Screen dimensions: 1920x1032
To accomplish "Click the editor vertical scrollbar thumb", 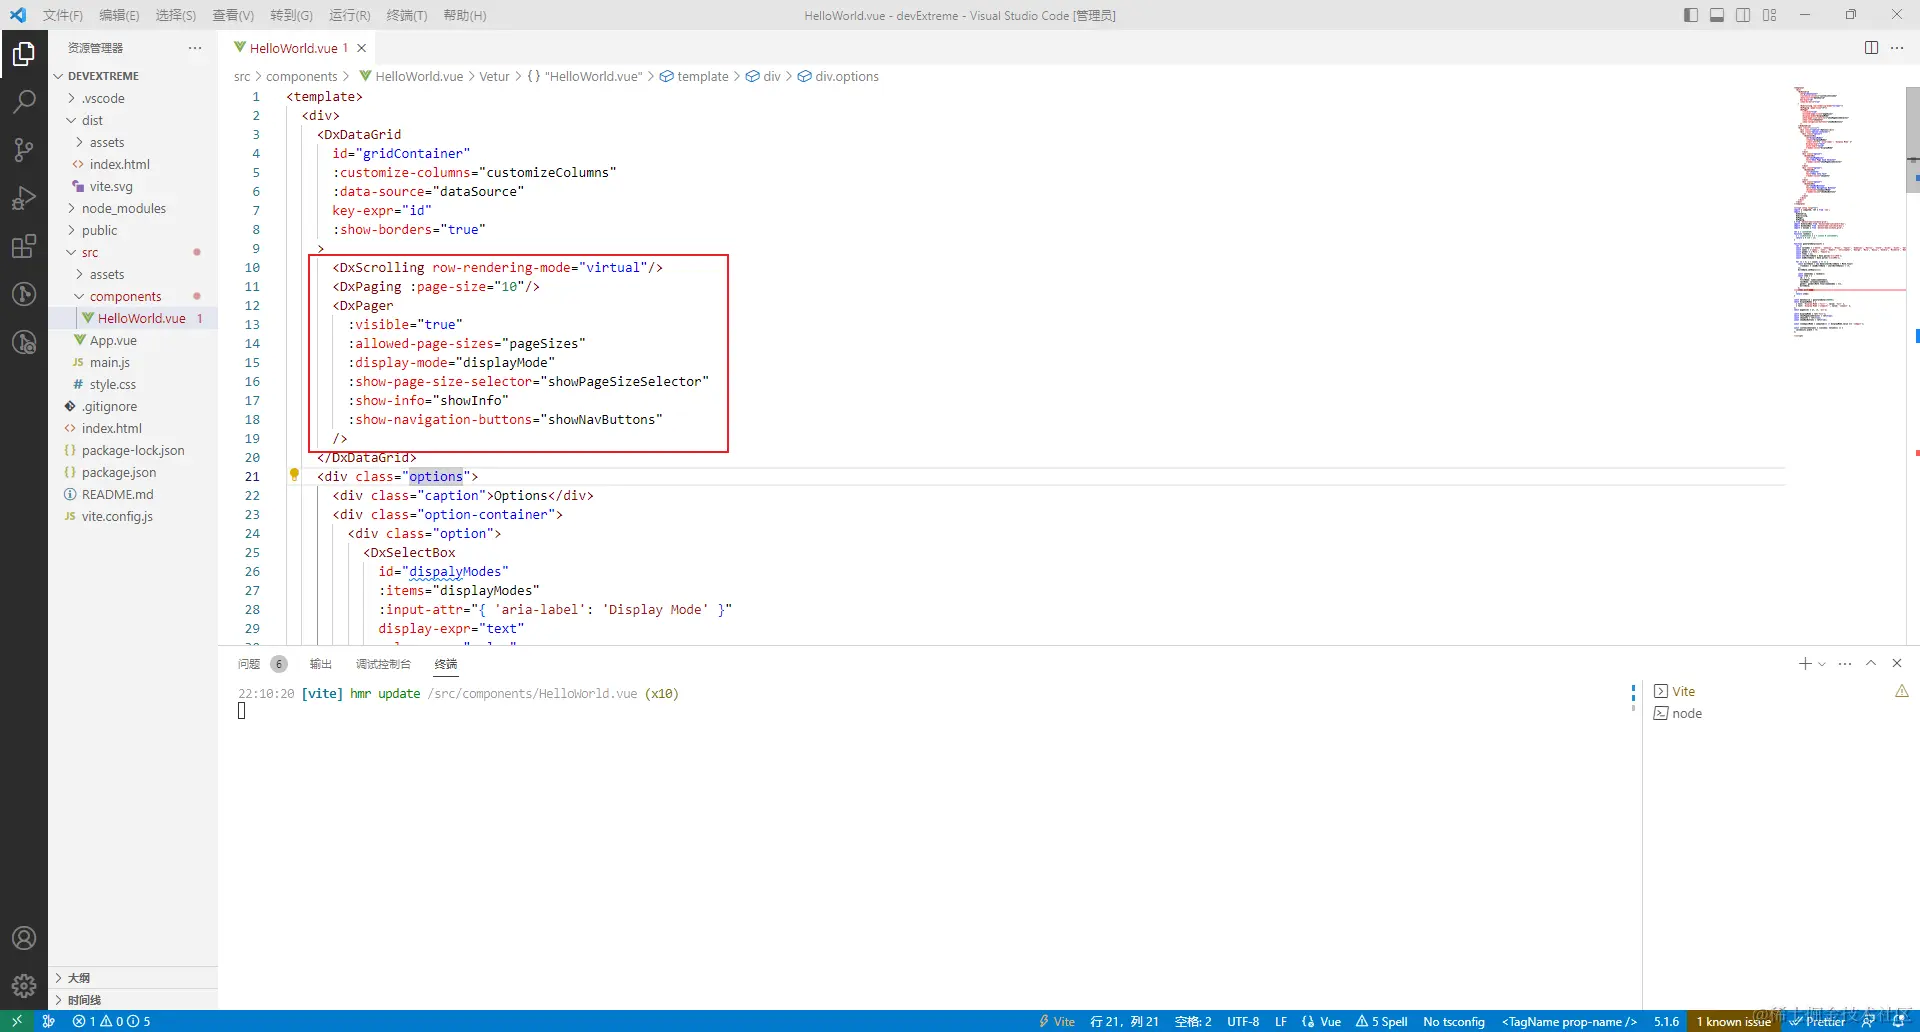I will pyautogui.click(x=1913, y=138).
